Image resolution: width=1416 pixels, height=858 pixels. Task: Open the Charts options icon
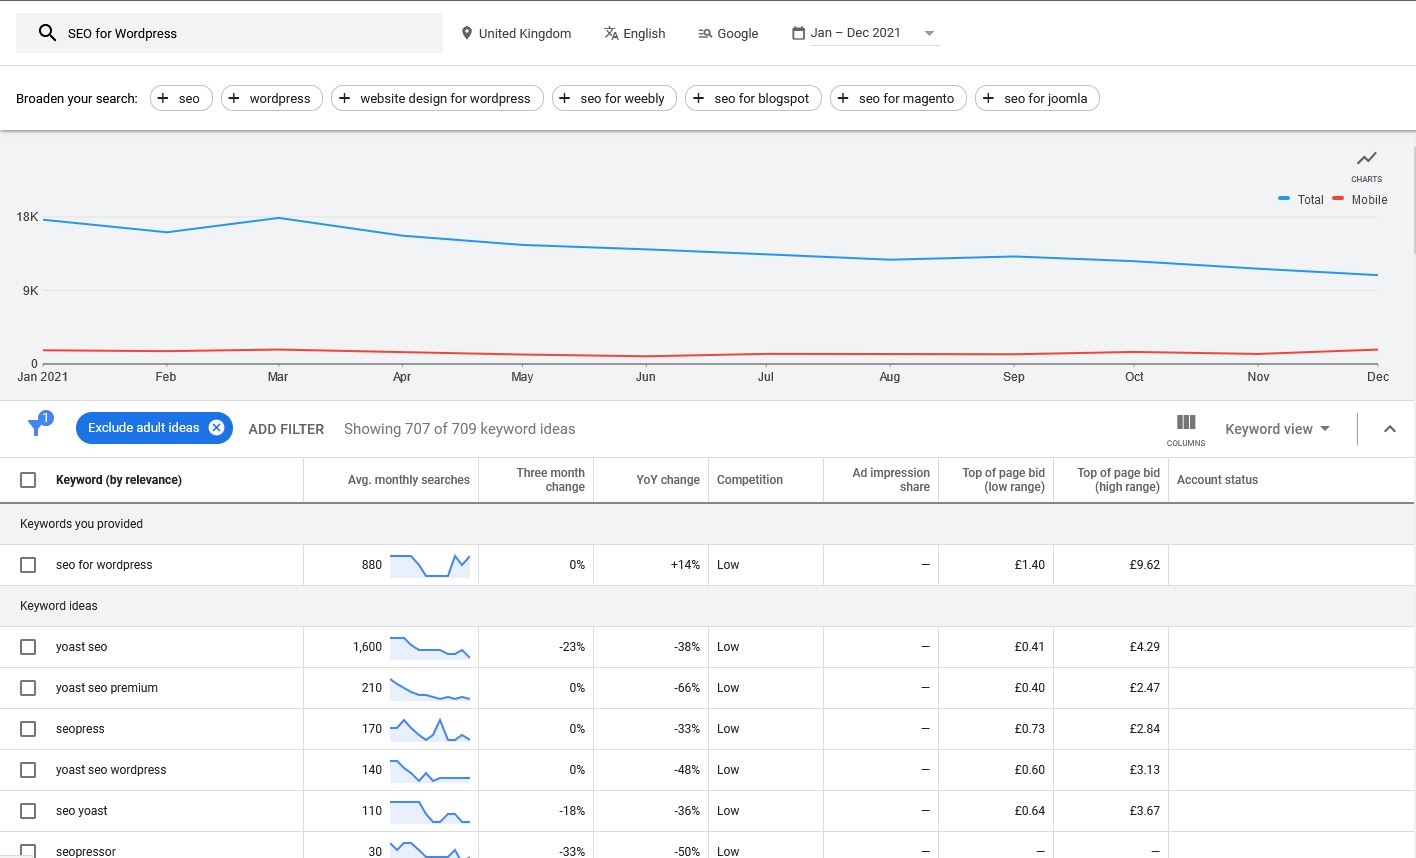tap(1366, 158)
